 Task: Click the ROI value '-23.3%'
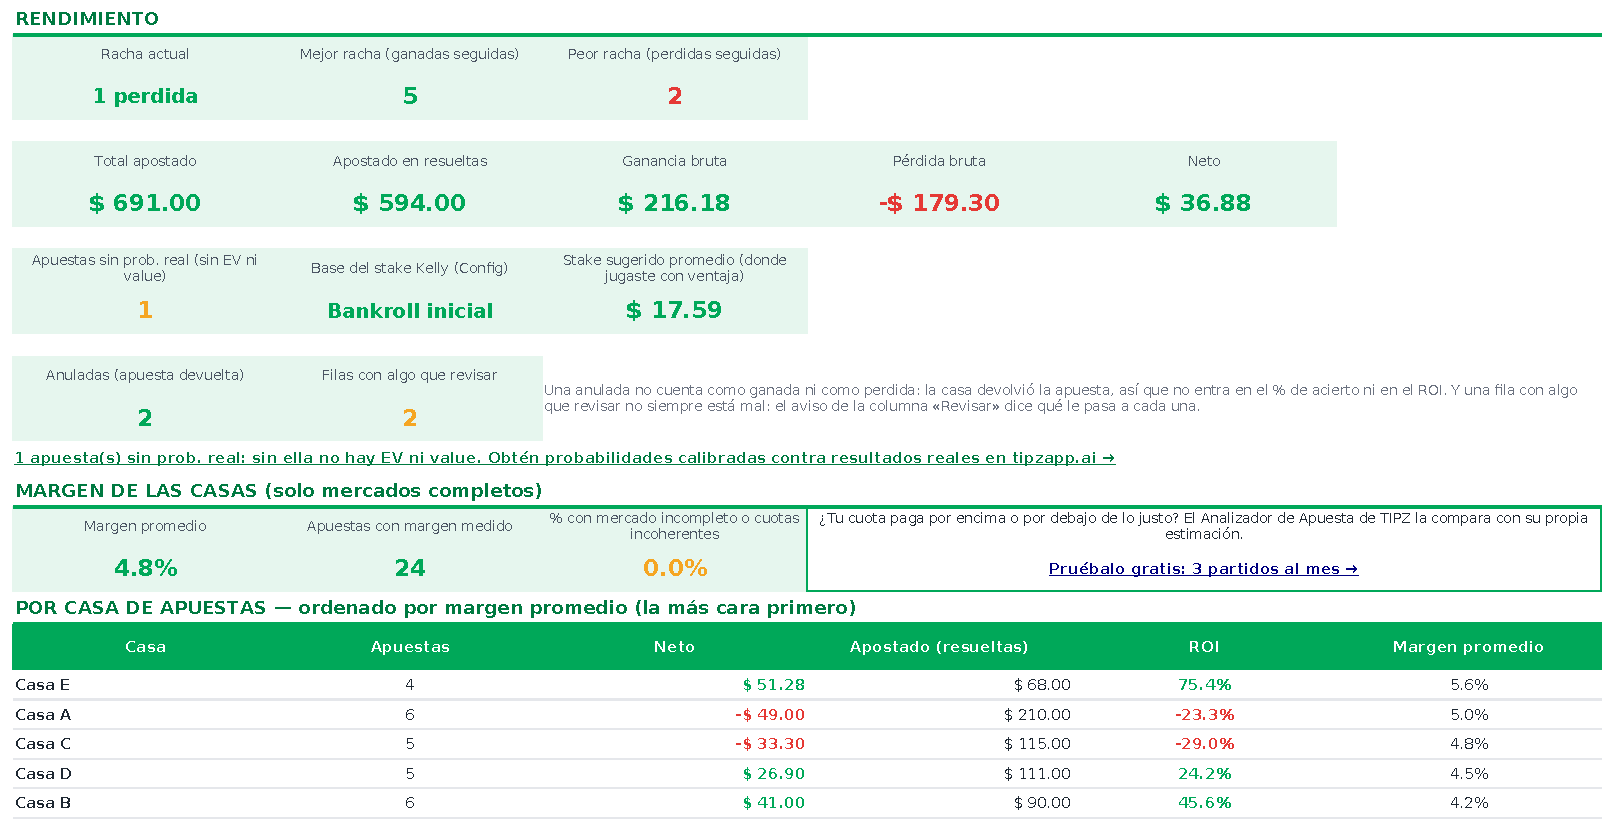coord(1204,715)
